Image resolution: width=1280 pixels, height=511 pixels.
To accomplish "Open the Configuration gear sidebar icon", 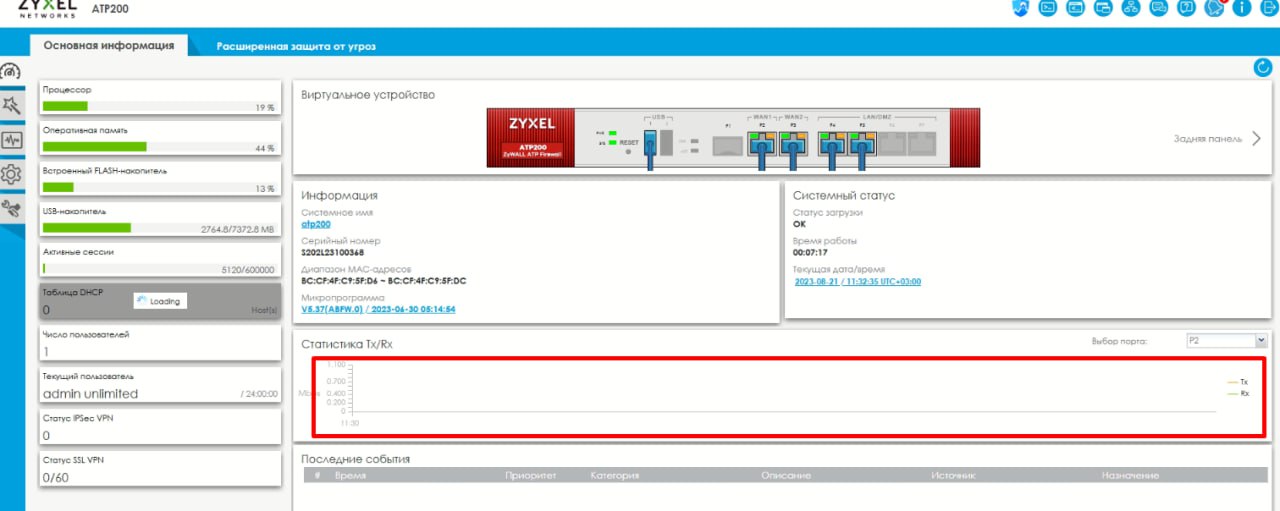I will [x=11, y=174].
